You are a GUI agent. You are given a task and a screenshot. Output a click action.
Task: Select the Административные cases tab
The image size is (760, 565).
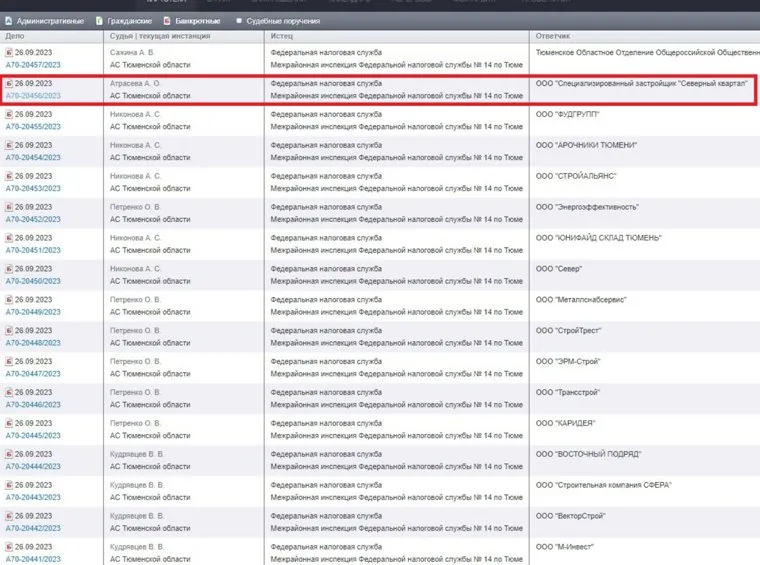tap(50, 20)
